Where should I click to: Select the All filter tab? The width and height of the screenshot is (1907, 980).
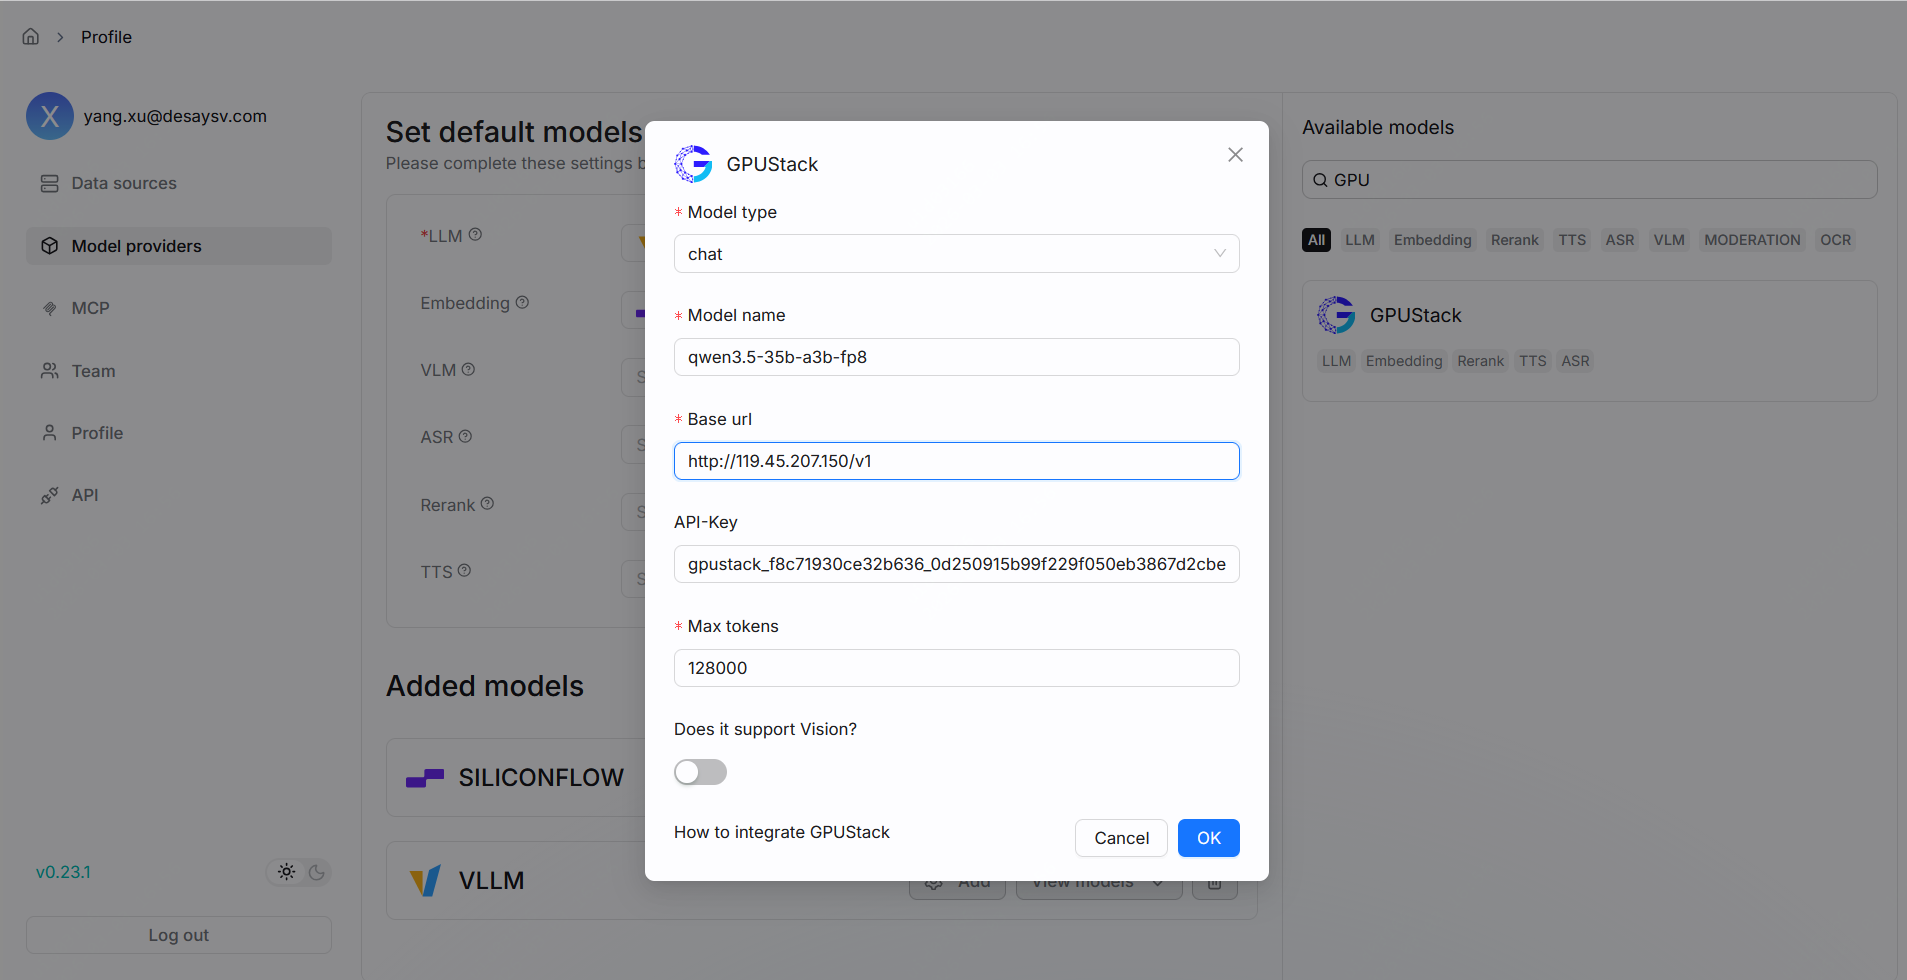point(1316,240)
